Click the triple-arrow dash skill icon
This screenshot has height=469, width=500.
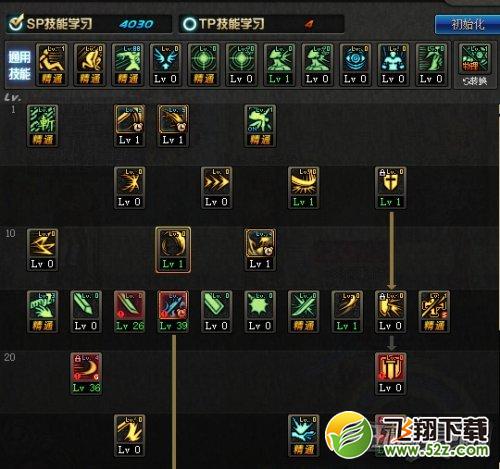click(x=217, y=188)
